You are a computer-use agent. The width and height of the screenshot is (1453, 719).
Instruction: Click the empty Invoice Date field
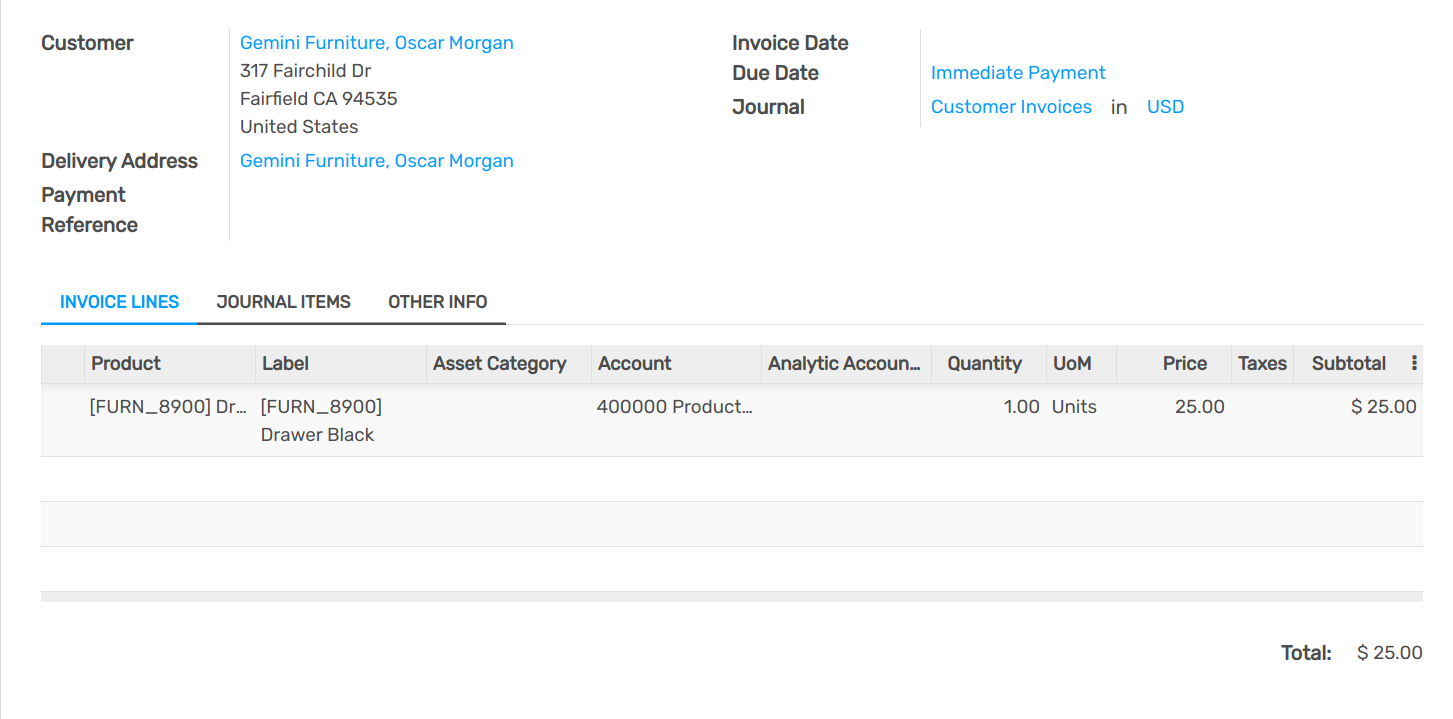pyautogui.click(x=1000, y=42)
